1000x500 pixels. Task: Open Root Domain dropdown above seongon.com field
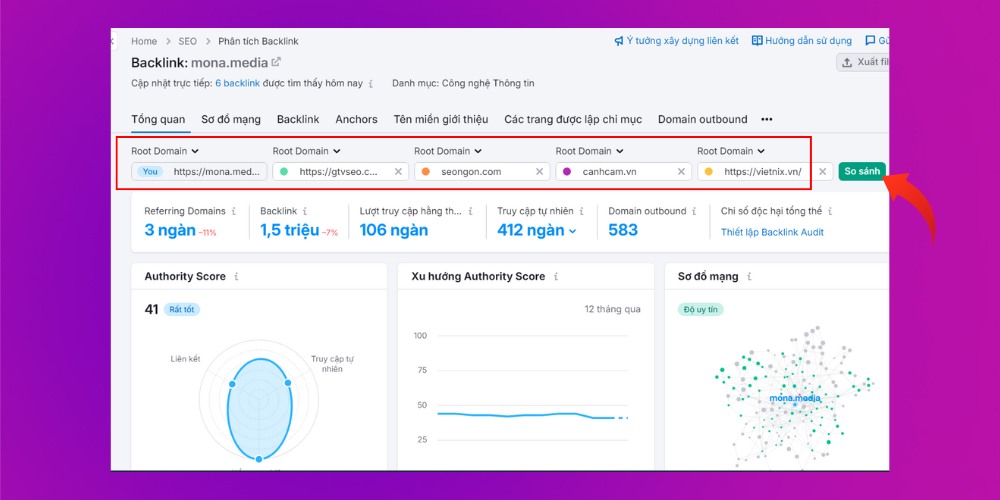tap(448, 151)
